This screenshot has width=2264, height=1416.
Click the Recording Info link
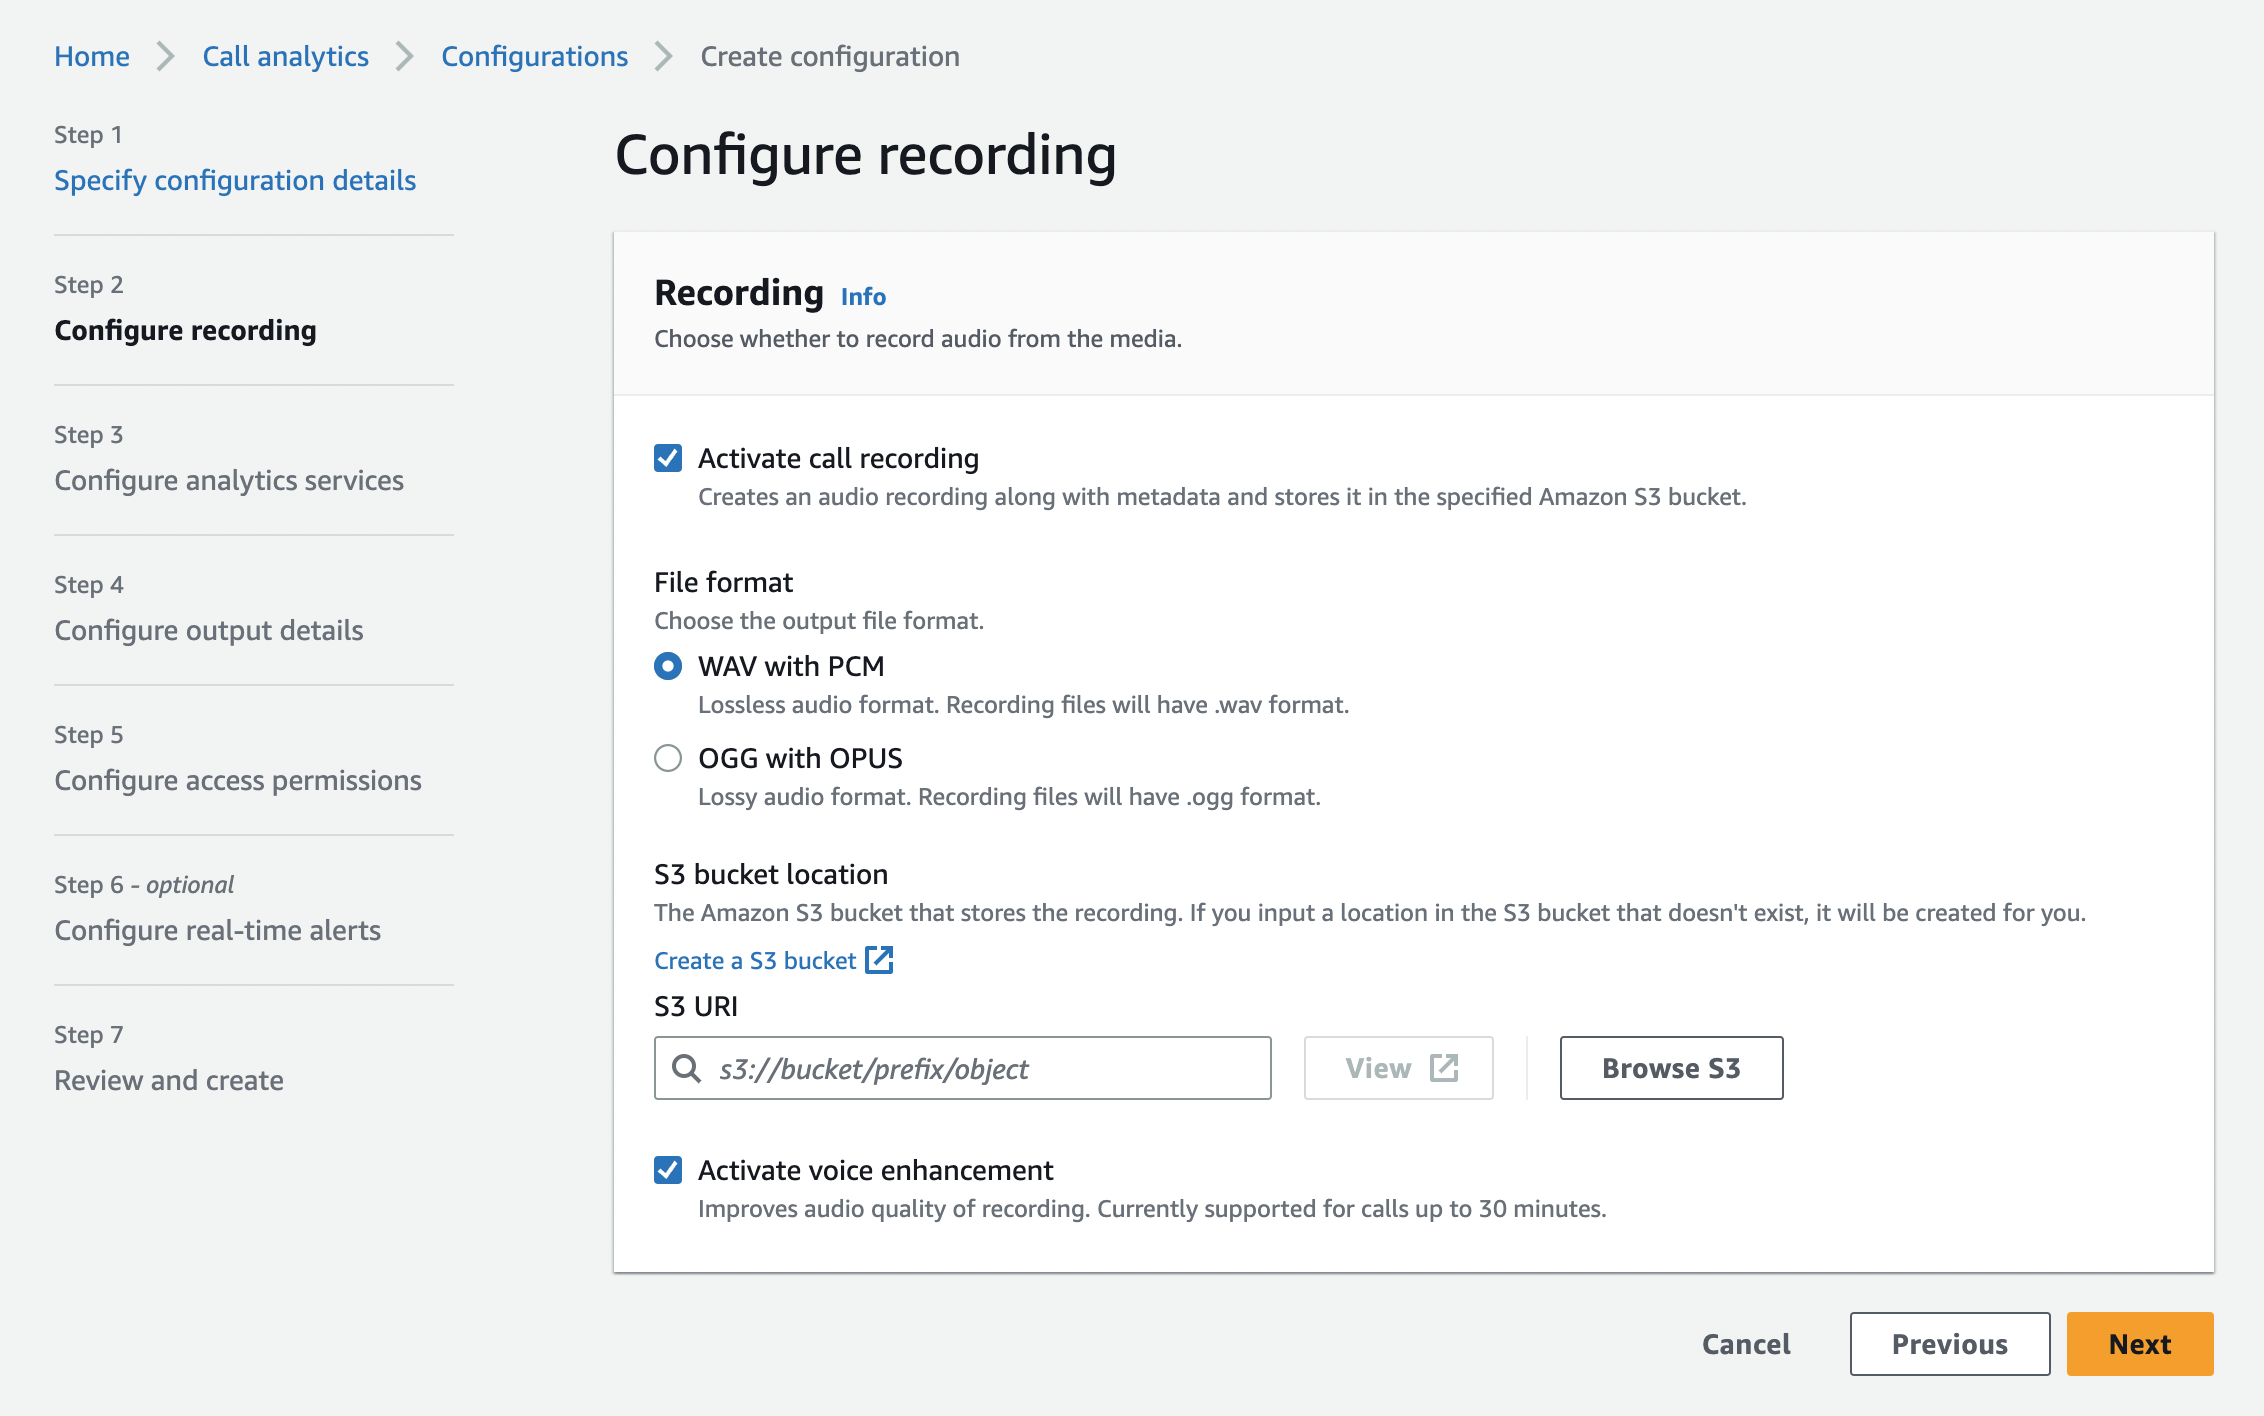click(861, 296)
